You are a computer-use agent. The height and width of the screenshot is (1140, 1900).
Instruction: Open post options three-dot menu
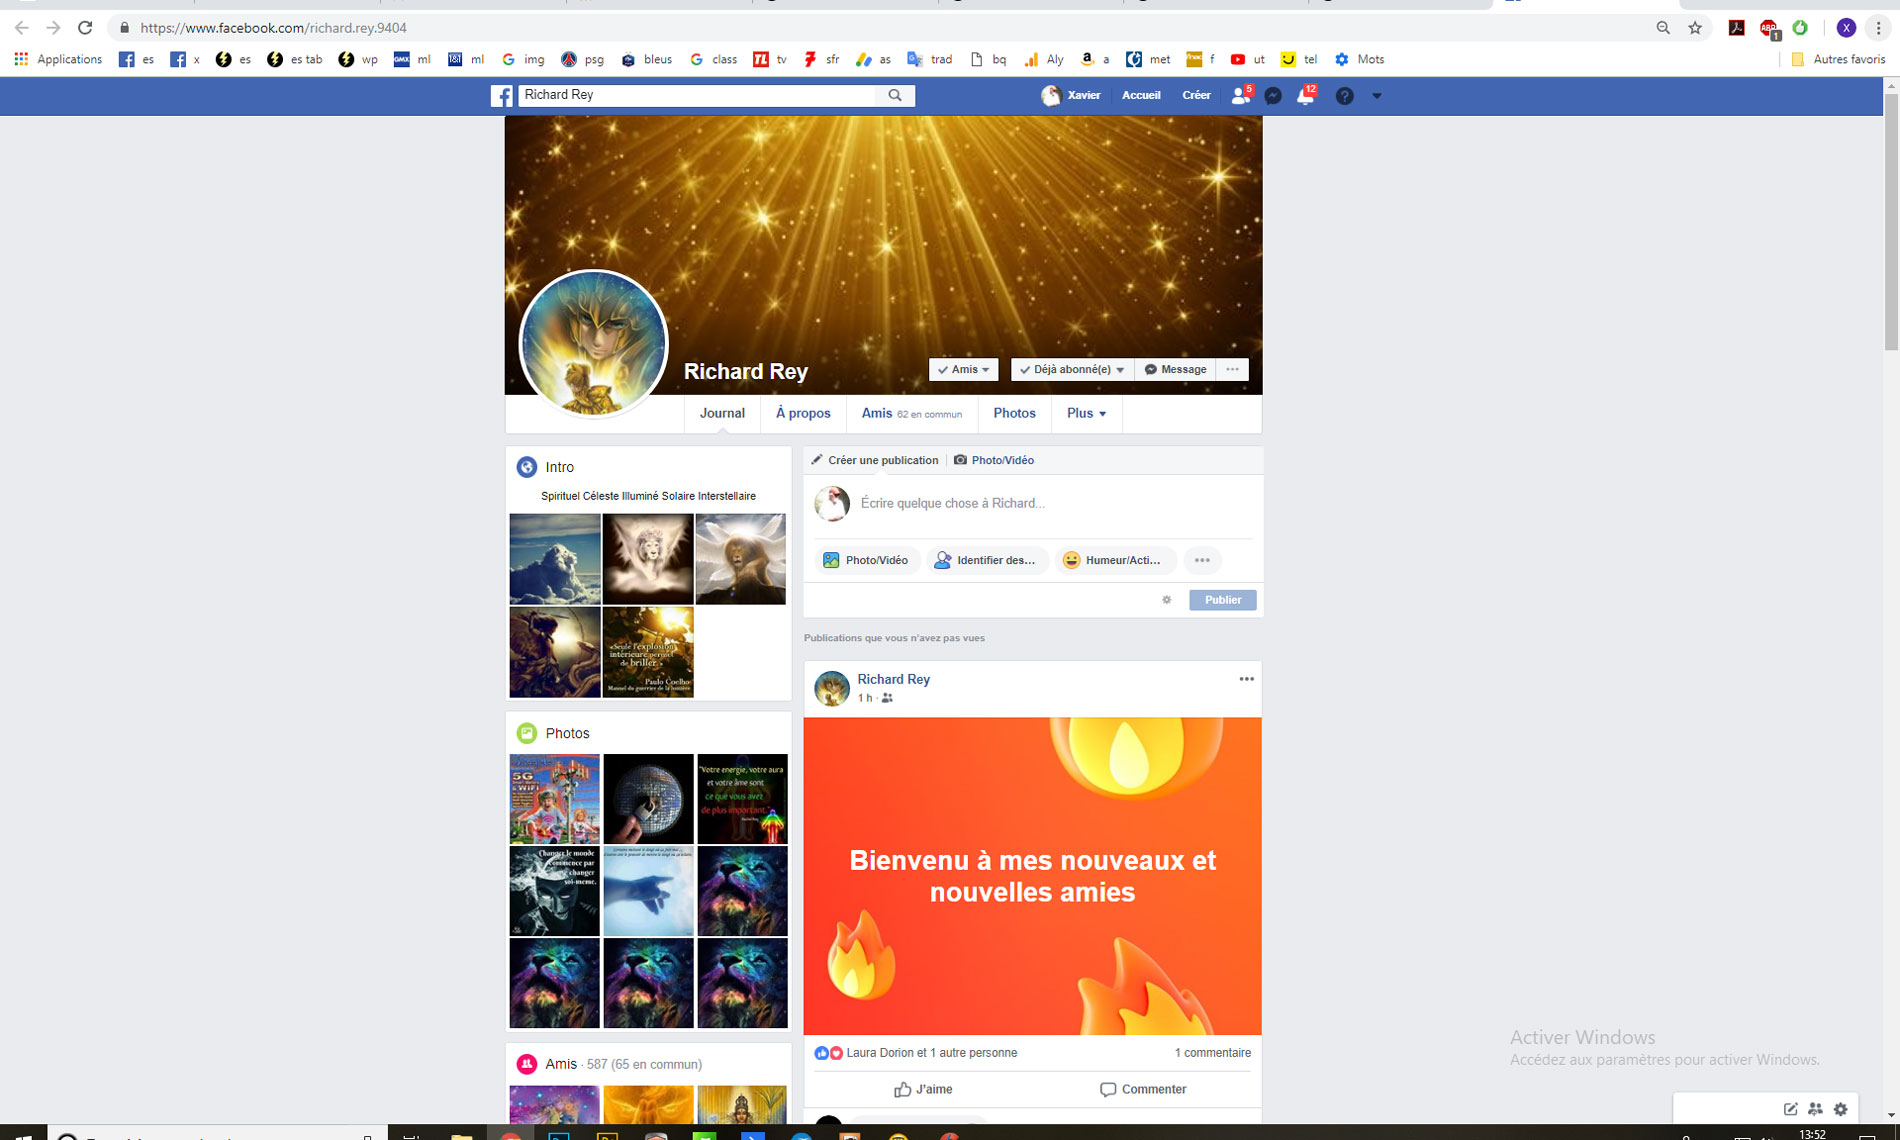coord(1246,679)
